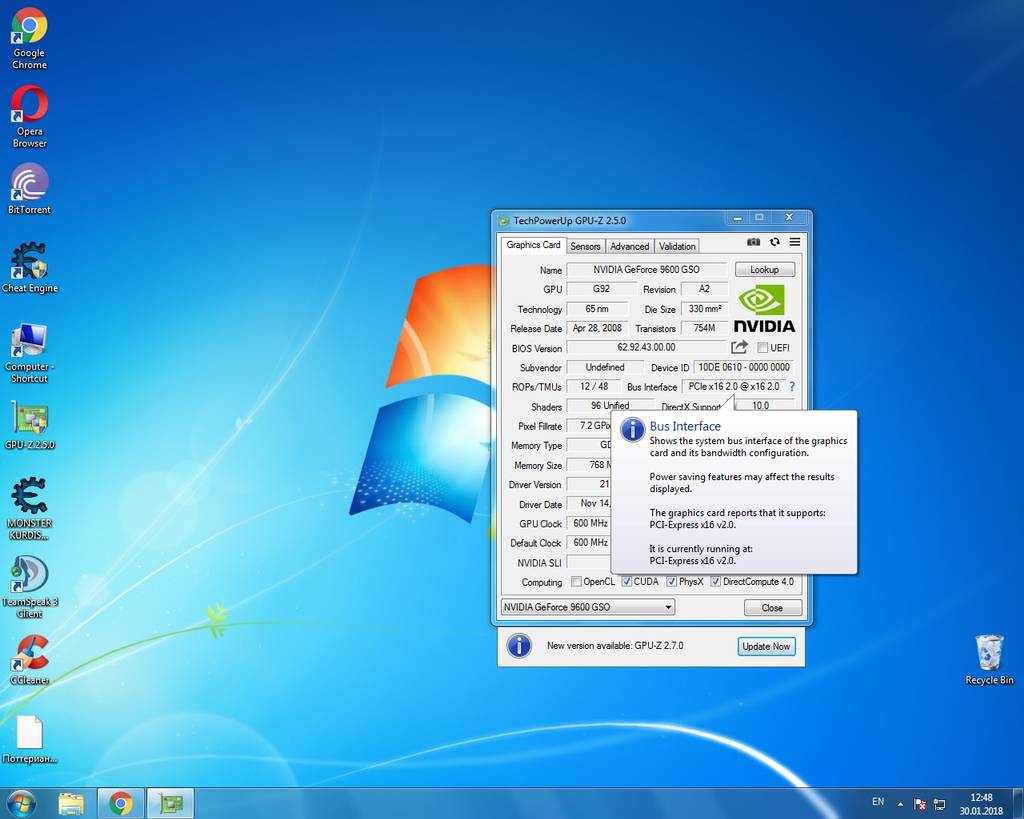The width and height of the screenshot is (1024, 819).
Task: Switch to the Sensors tab
Action: click(x=584, y=246)
